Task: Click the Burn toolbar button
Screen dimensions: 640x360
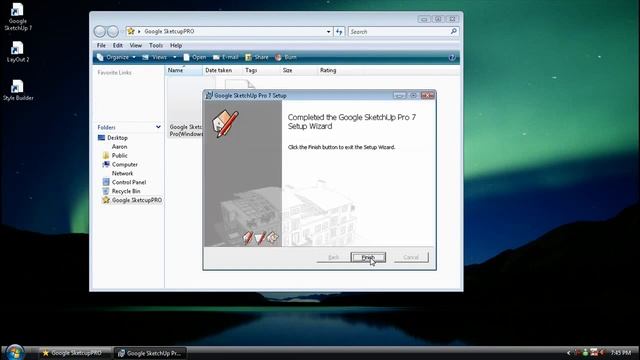Action: tap(286, 57)
